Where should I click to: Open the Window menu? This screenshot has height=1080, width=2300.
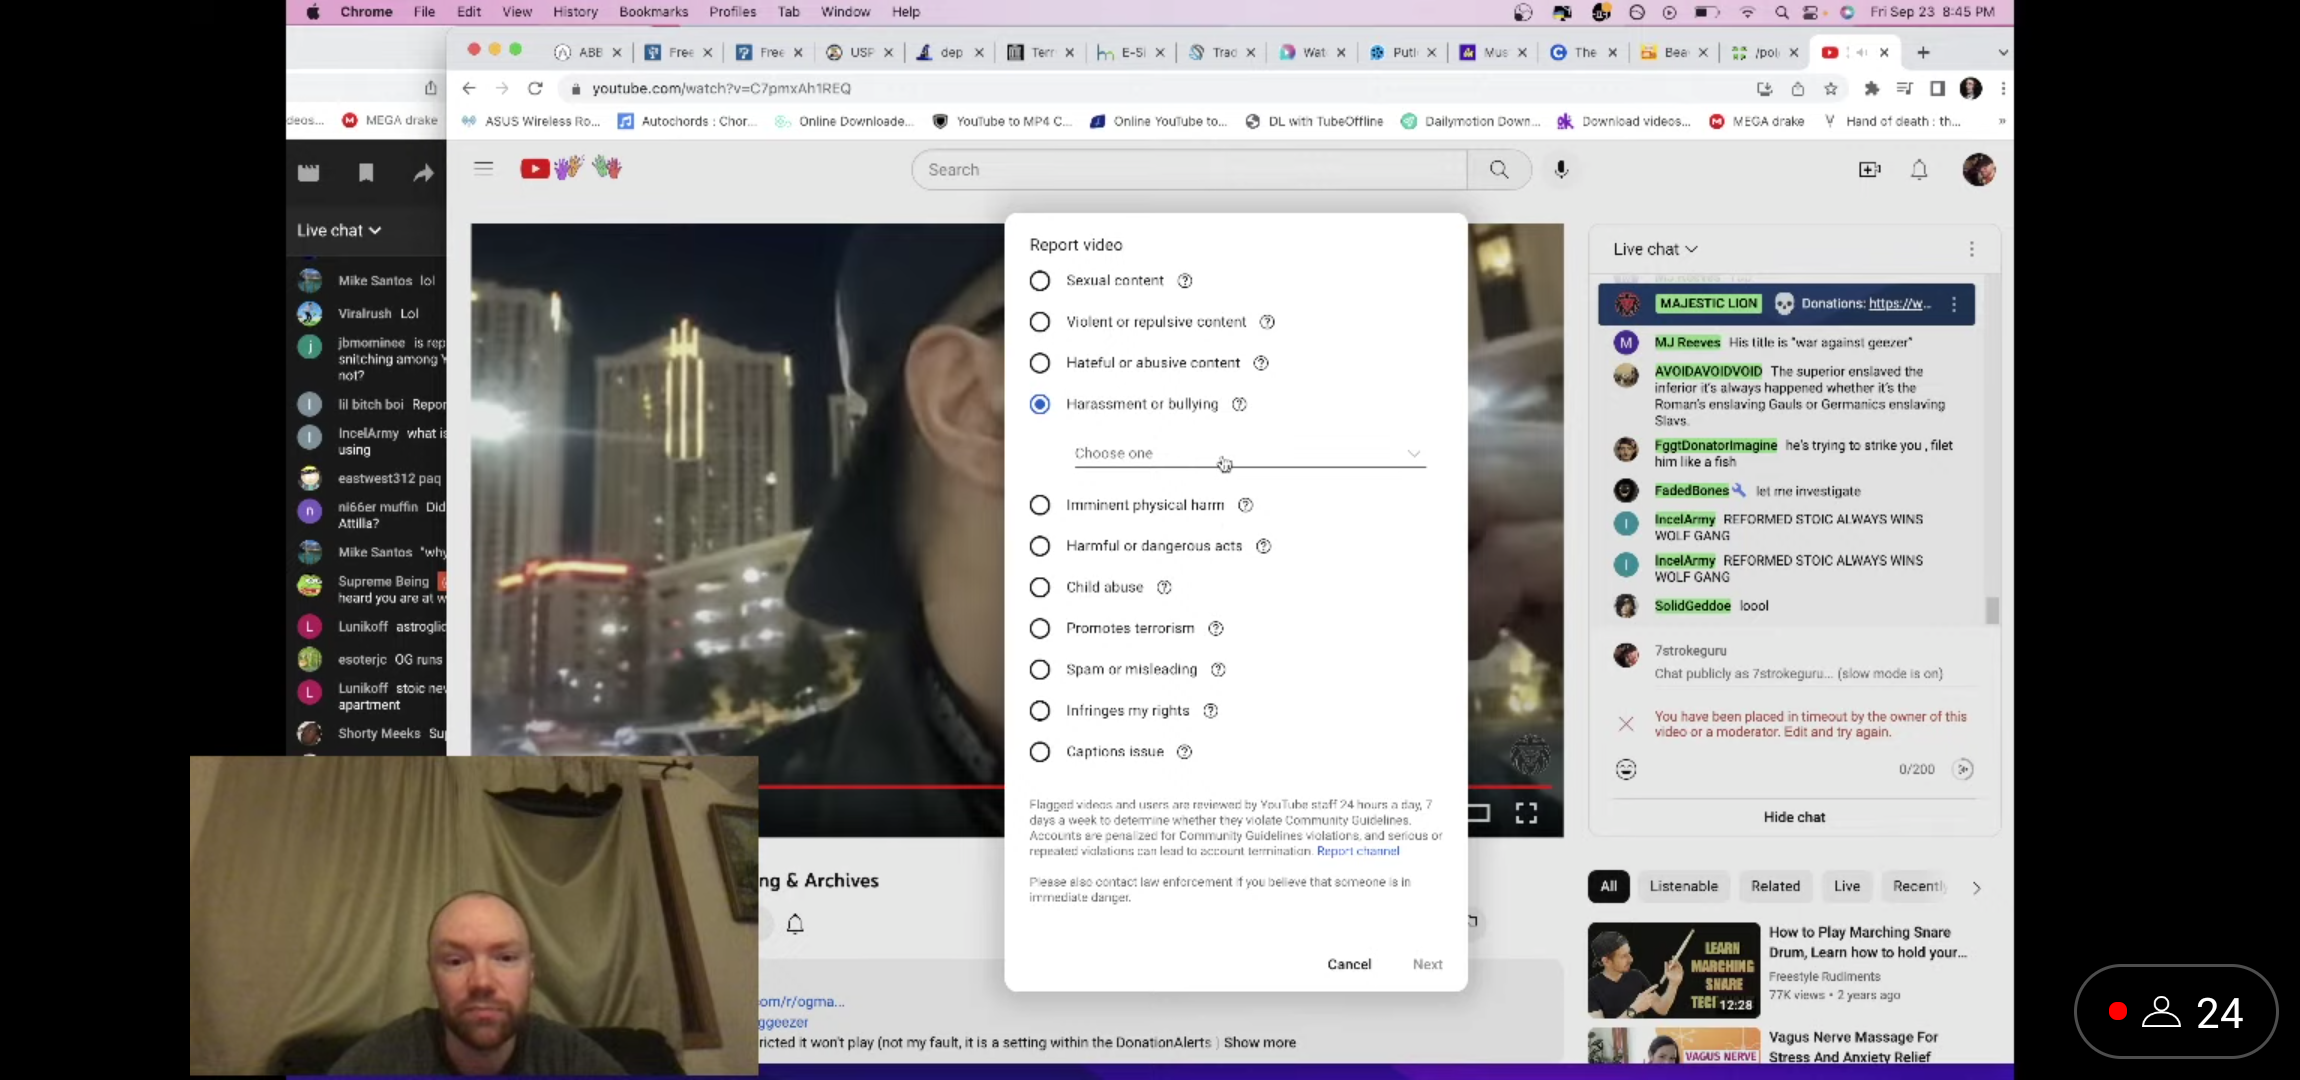coord(845,12)
